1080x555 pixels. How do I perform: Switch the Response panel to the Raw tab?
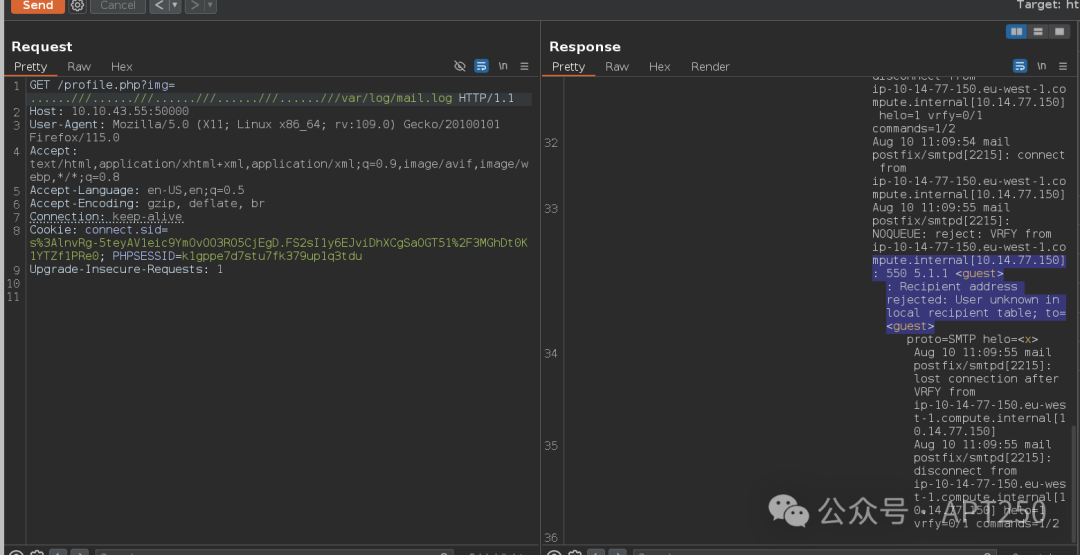click(617, 66)
